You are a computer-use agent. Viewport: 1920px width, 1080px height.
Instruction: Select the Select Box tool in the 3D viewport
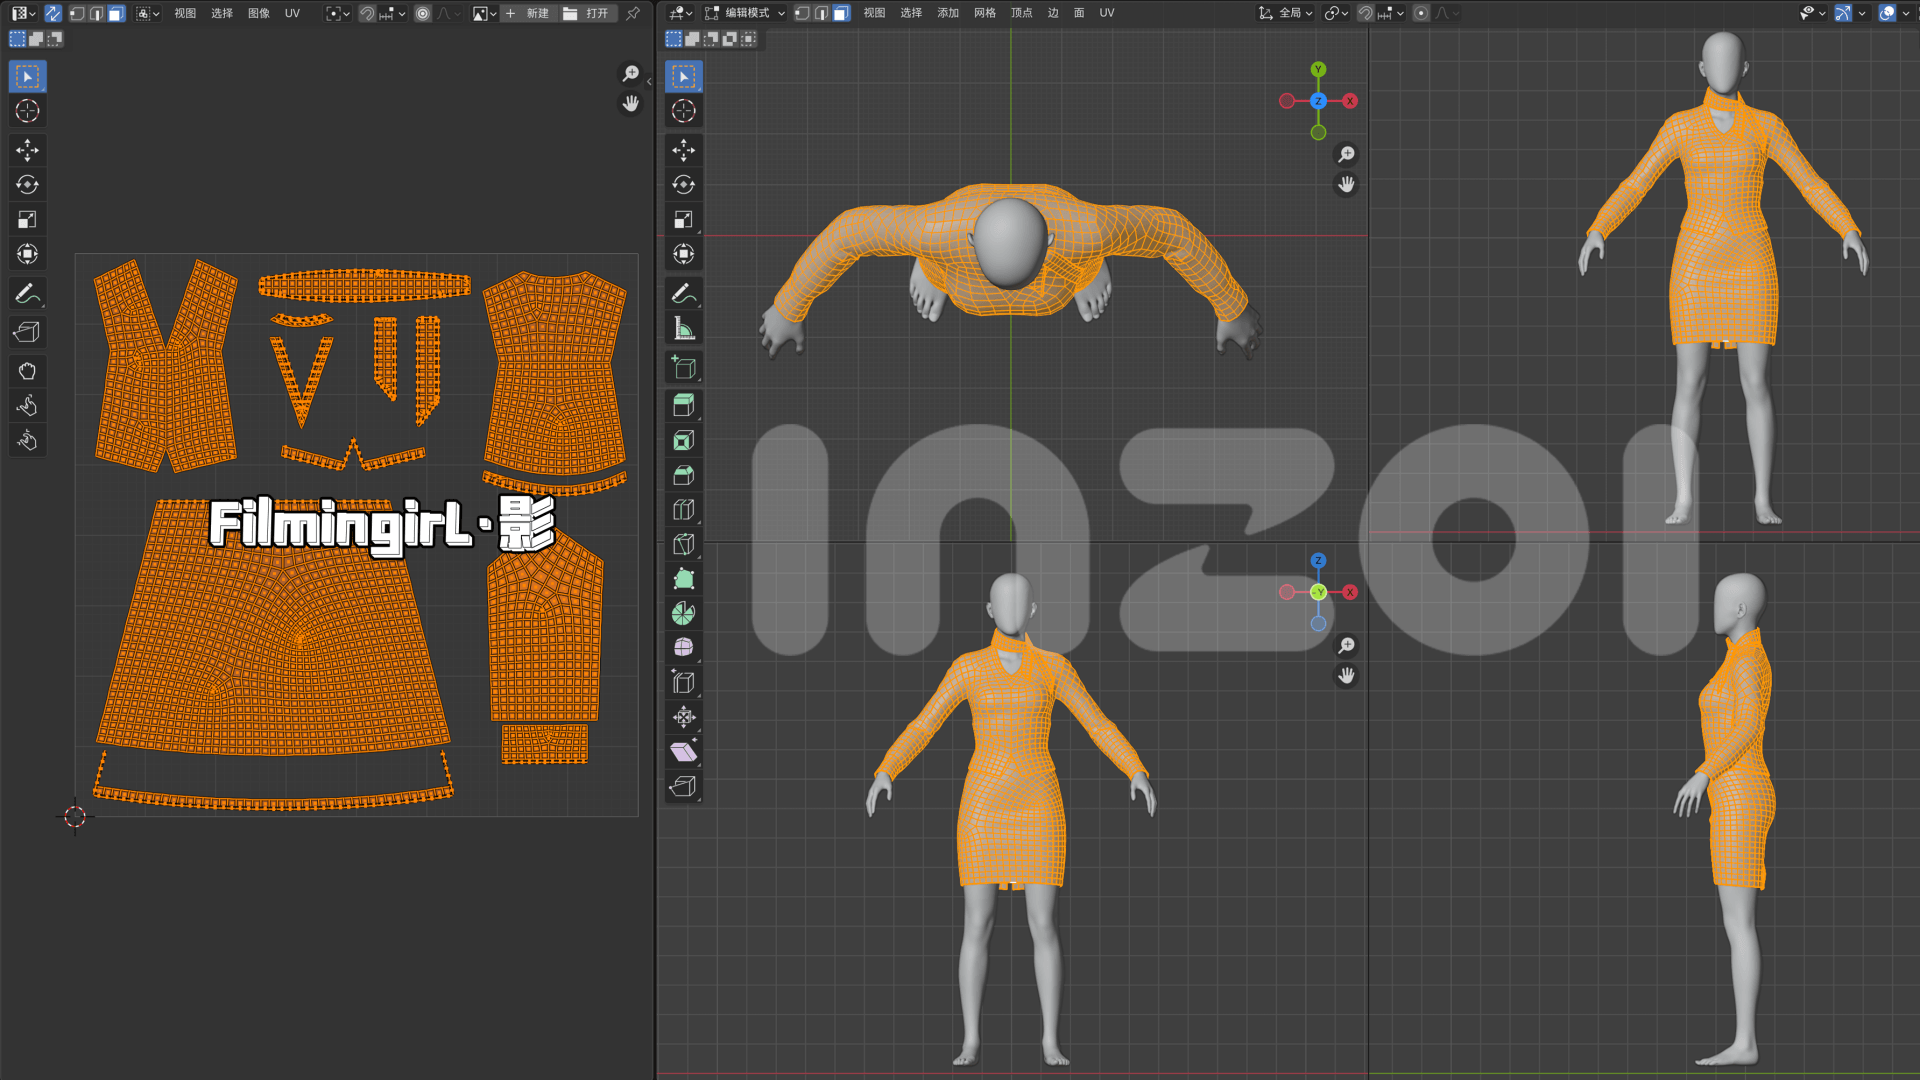[684, 77]
